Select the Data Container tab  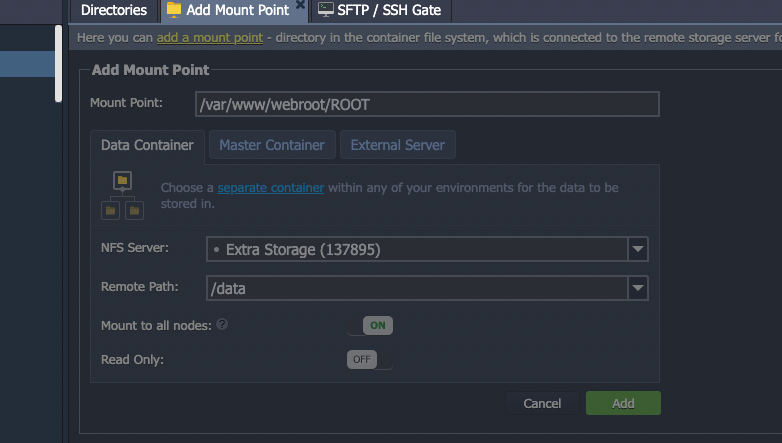click(147, 145)
